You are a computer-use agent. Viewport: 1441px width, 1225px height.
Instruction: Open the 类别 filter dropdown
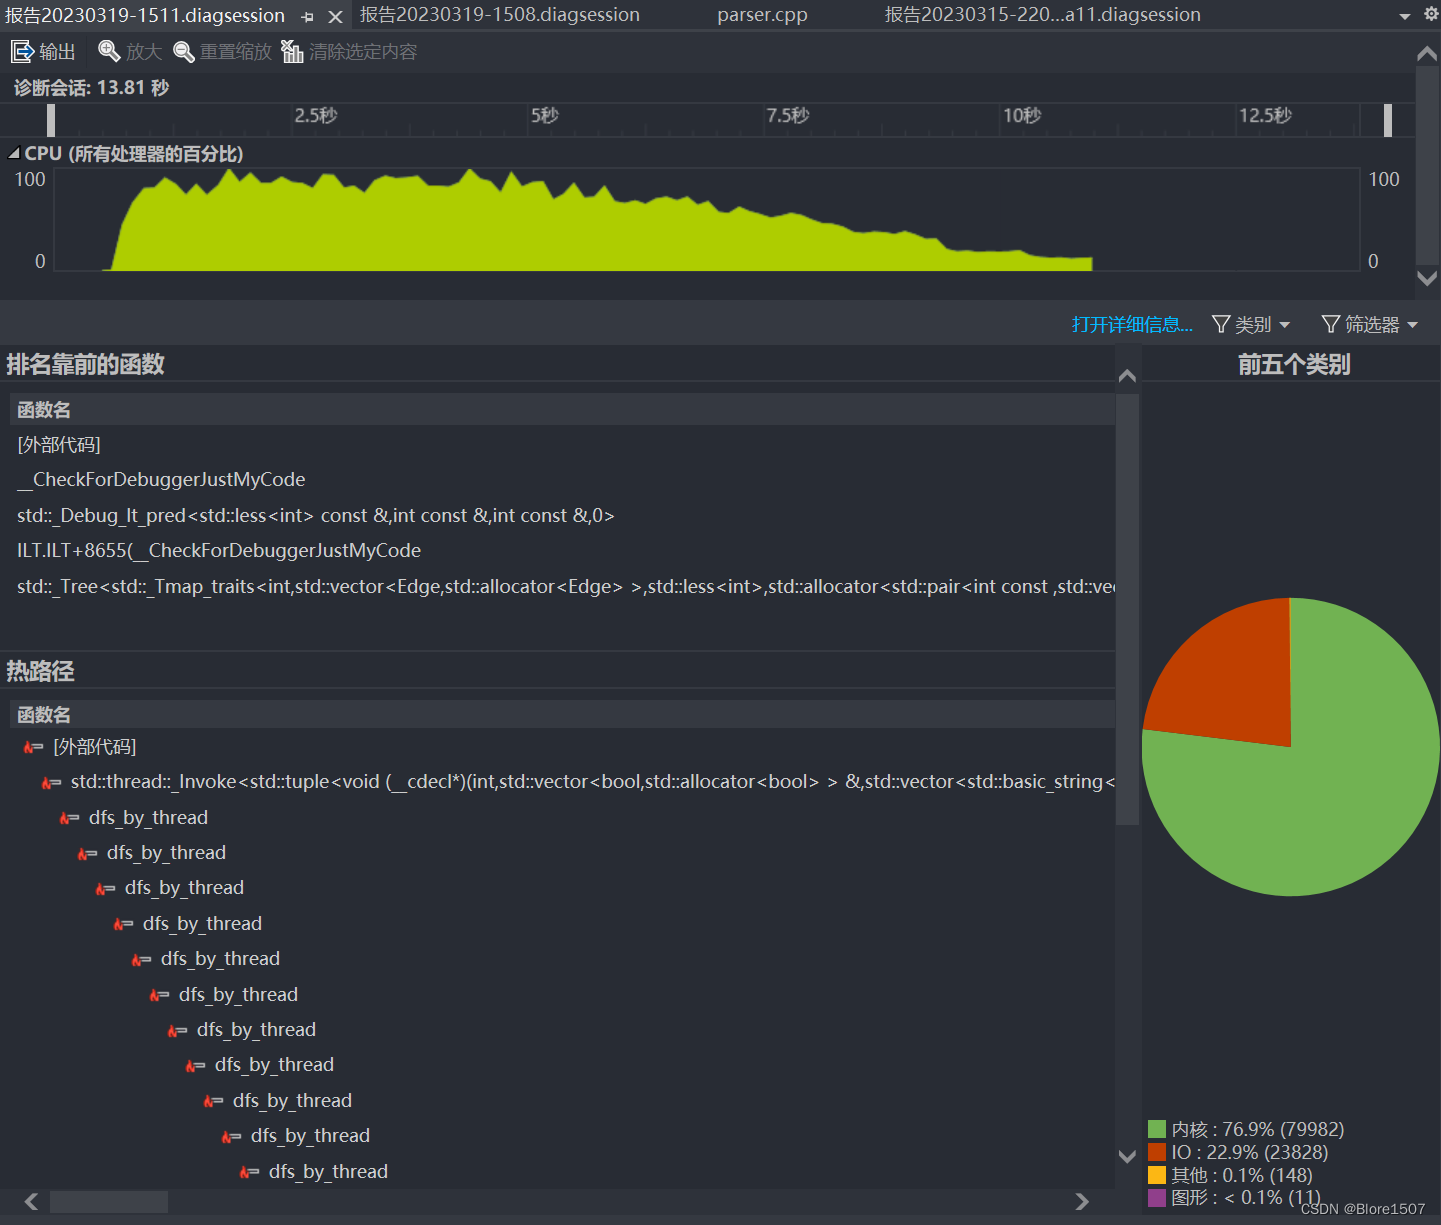click(x=1251, y=324)
